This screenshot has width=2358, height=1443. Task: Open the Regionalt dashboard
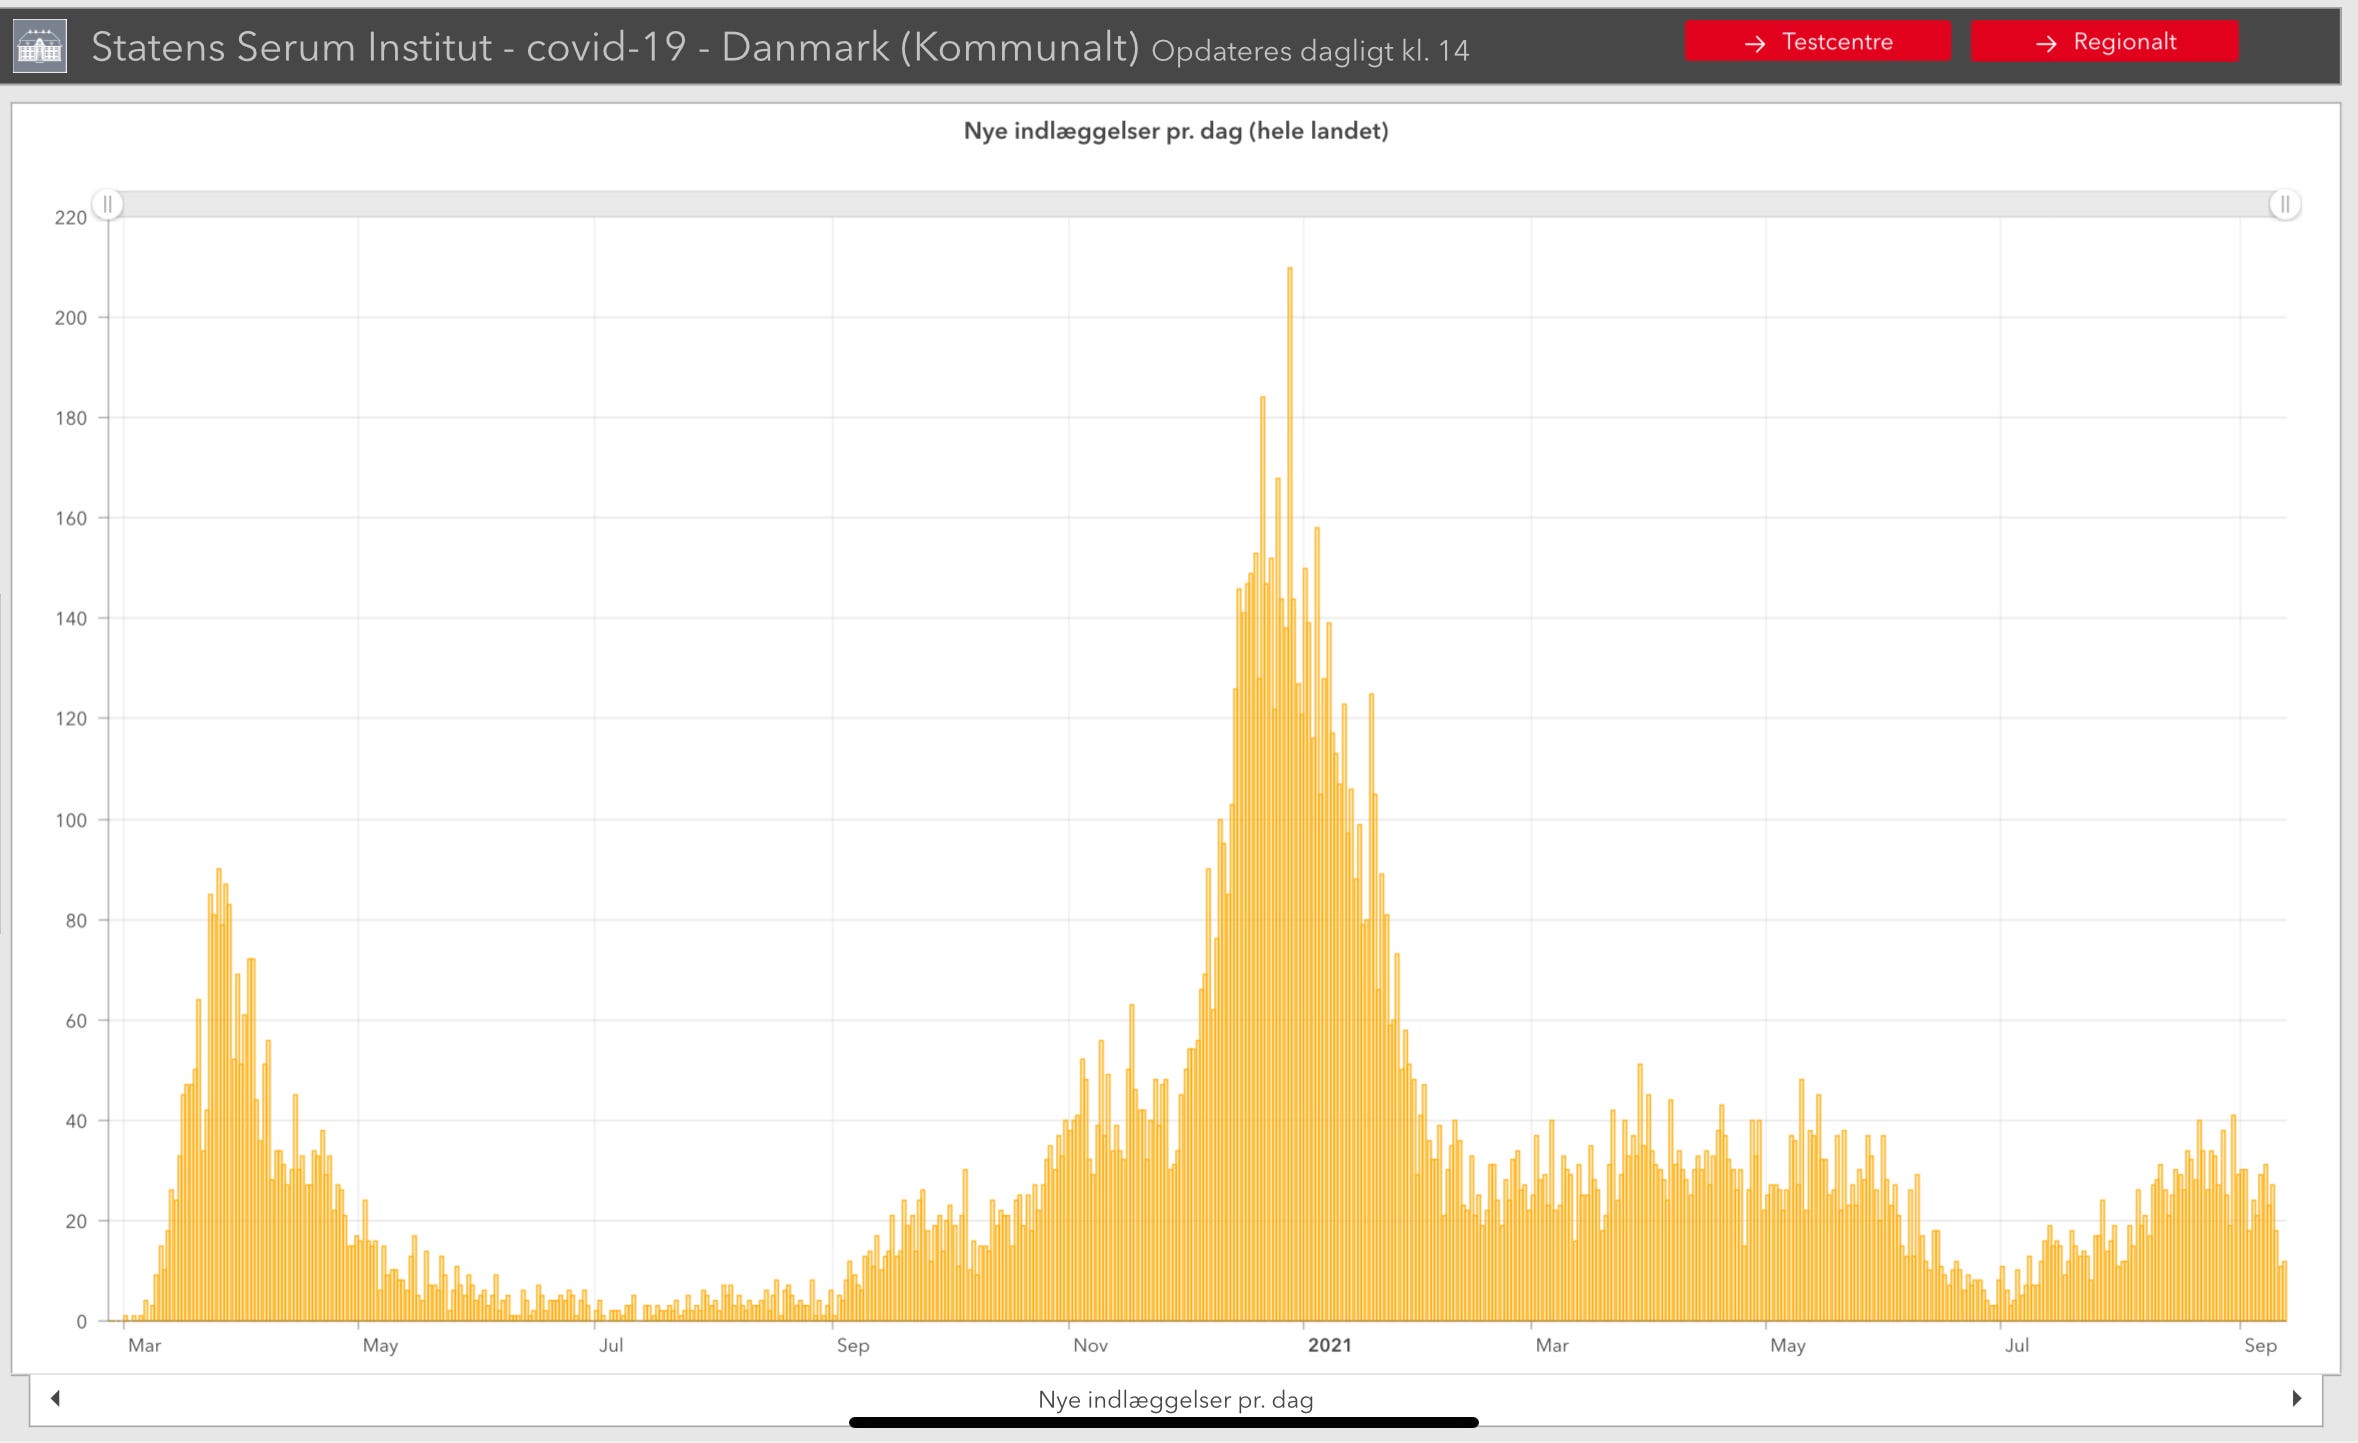(x=2104, y=42)
